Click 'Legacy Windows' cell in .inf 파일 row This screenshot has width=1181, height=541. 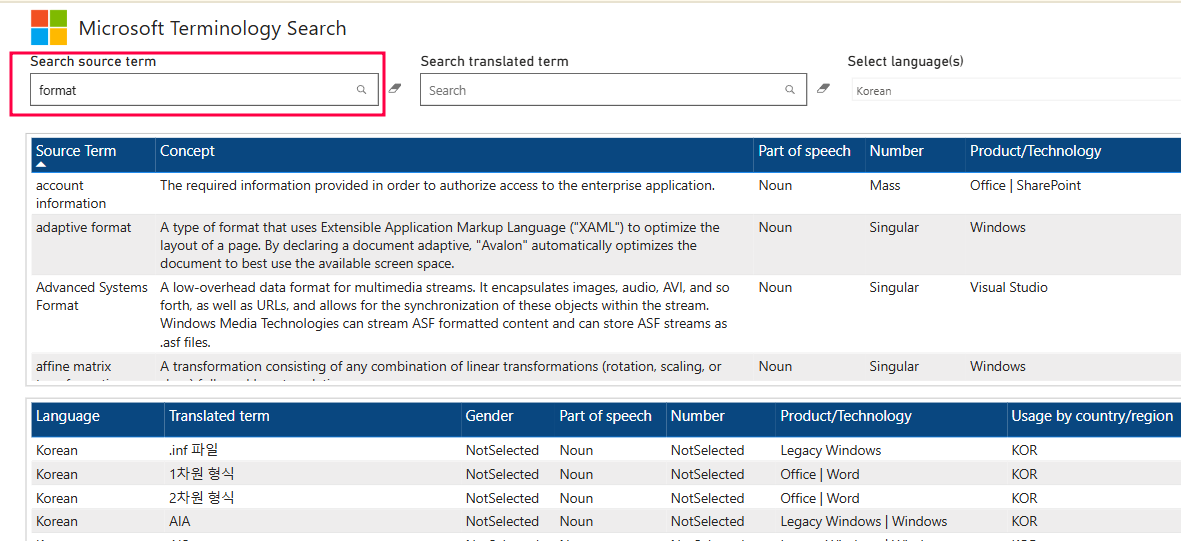pyautogui.click(x=831, y=451)
